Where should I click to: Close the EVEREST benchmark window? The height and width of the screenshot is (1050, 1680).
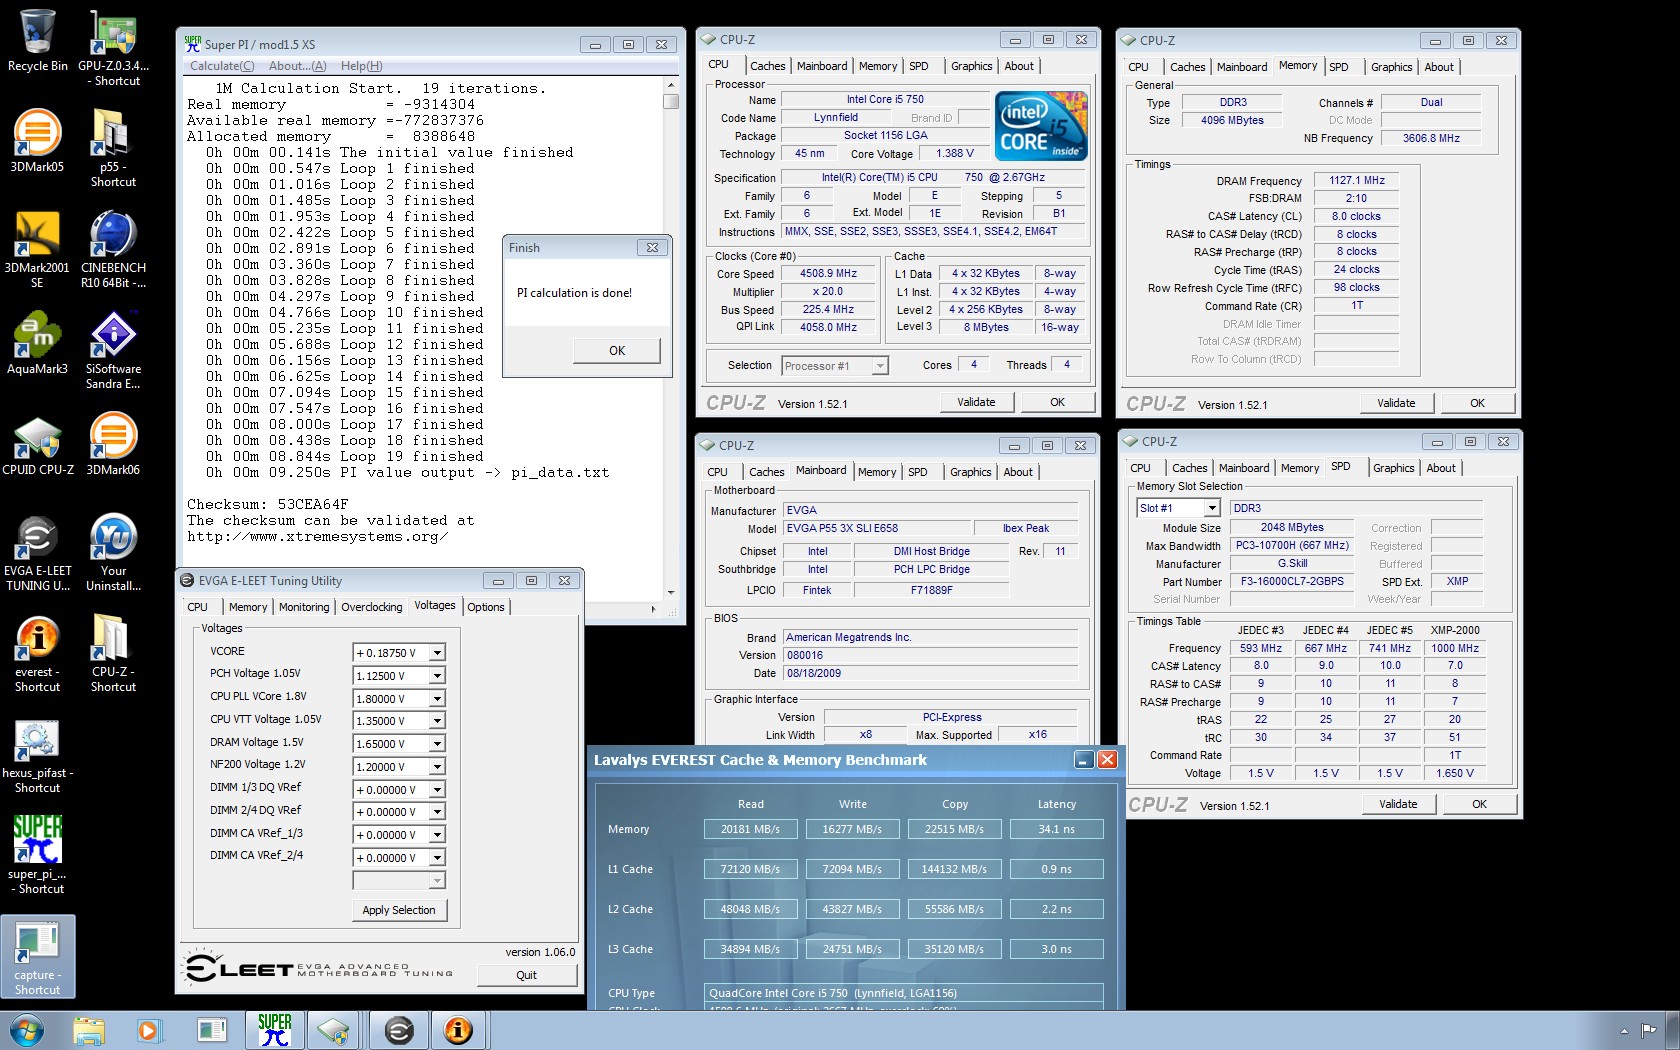1107,760
